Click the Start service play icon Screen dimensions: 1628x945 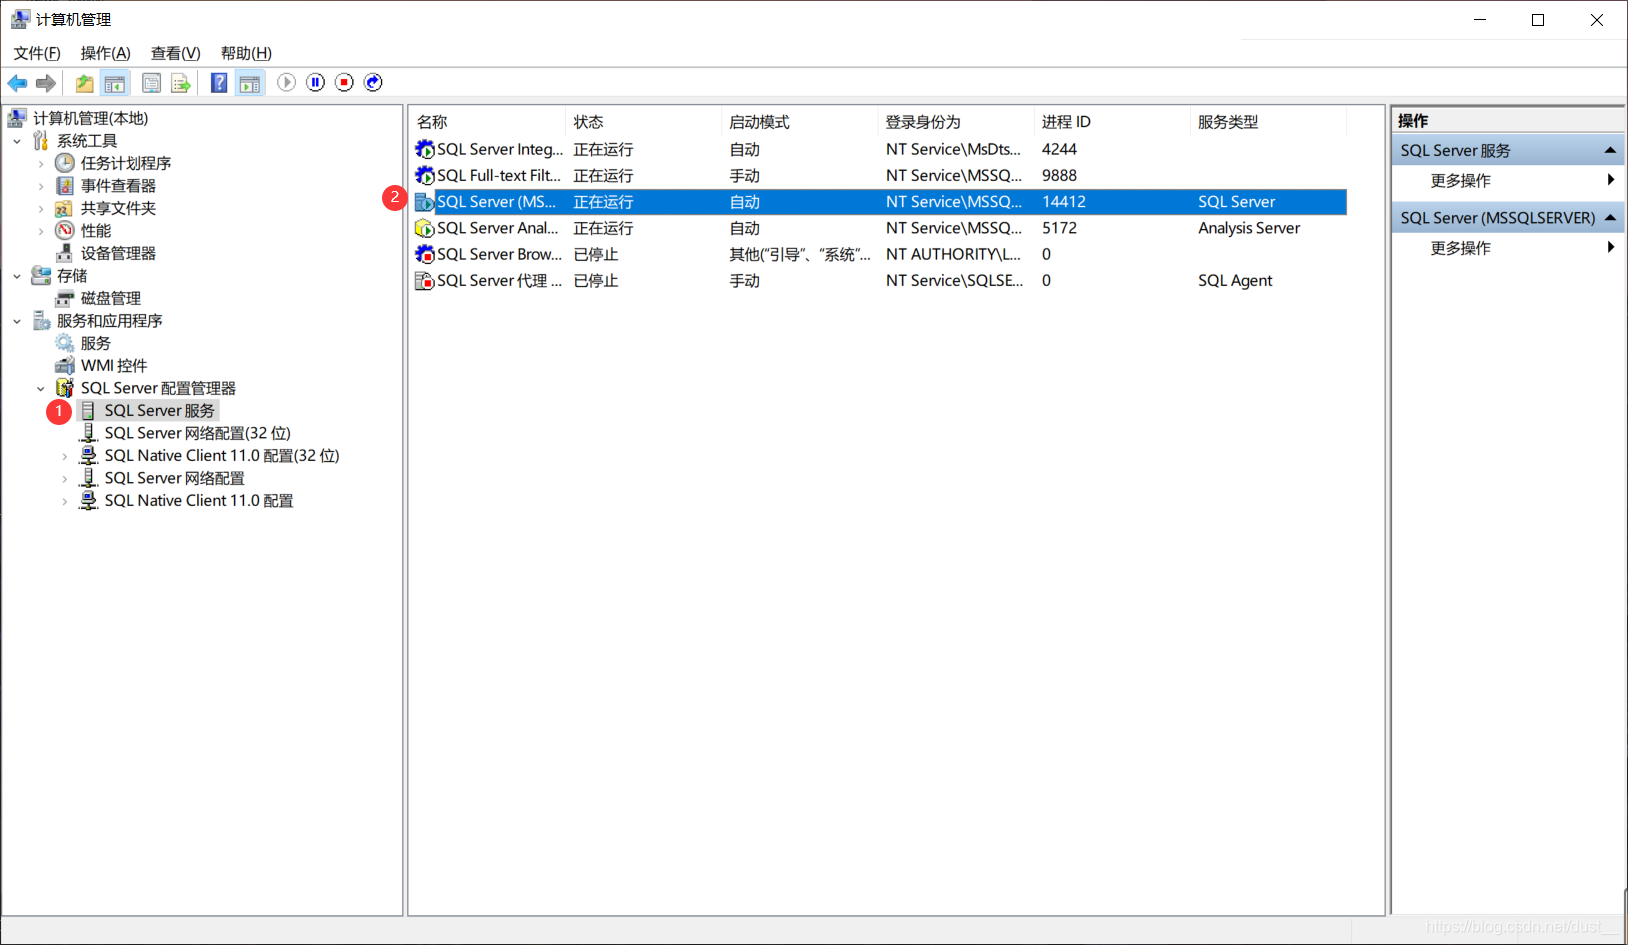pos(286,82)
